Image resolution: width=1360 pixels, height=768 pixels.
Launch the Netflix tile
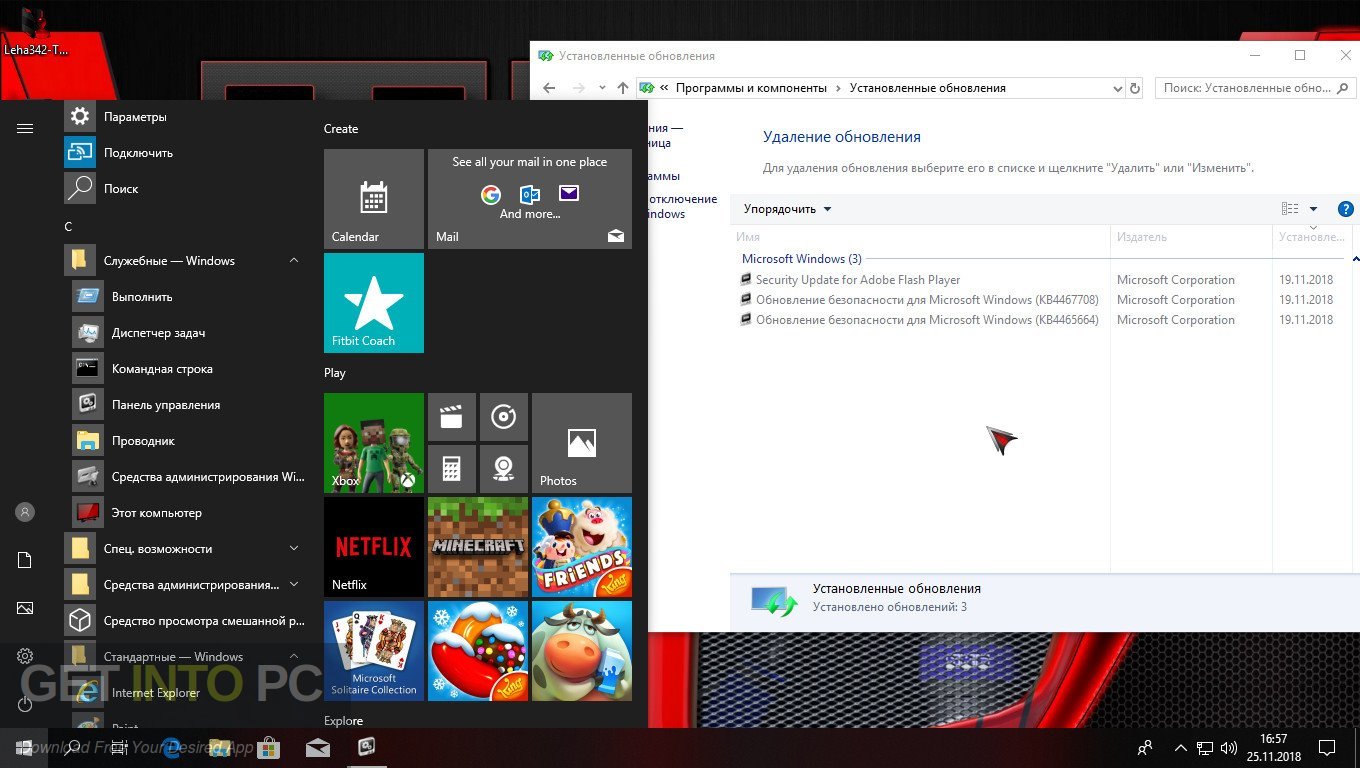[x=374, y=547]
